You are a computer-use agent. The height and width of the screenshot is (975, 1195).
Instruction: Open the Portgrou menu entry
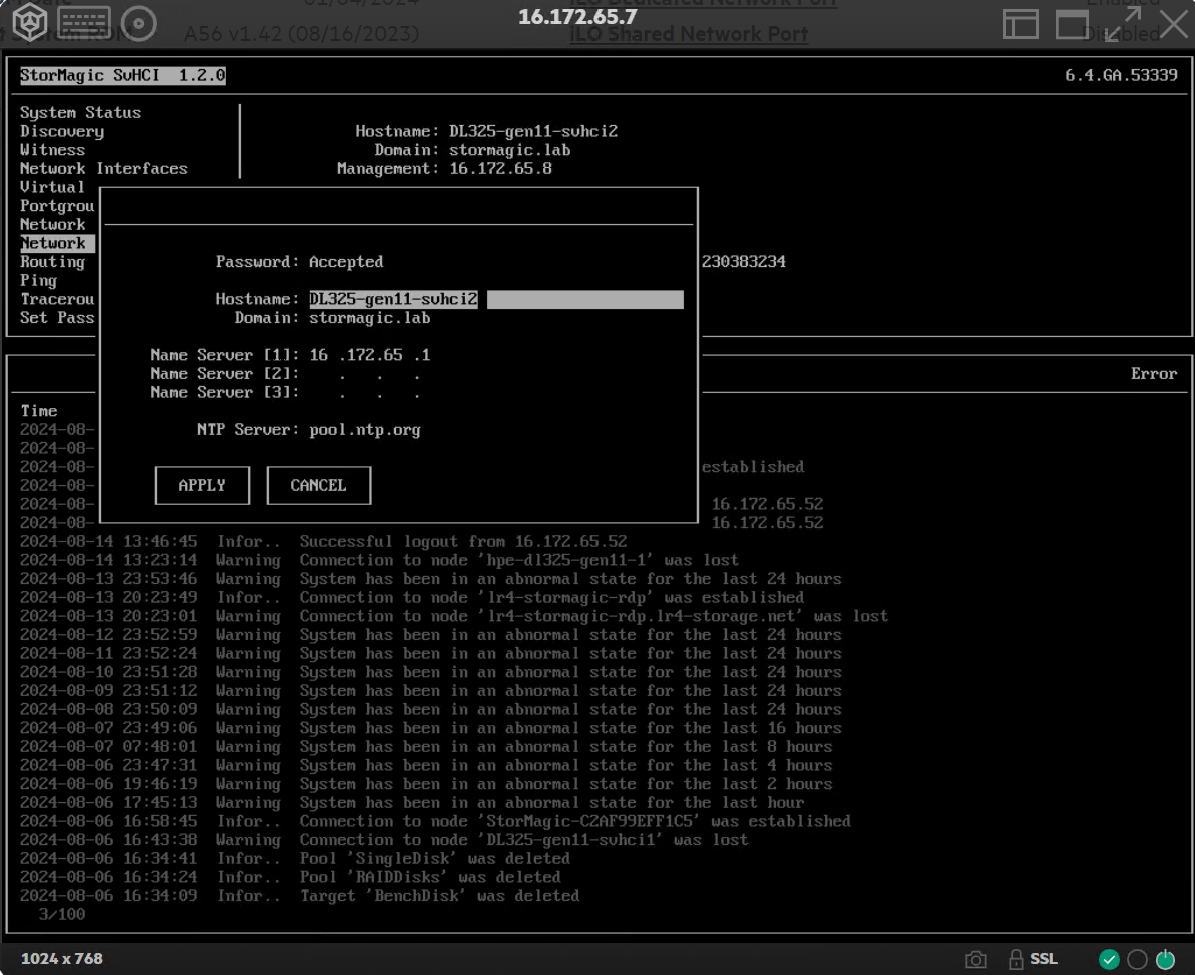[57, 206]
